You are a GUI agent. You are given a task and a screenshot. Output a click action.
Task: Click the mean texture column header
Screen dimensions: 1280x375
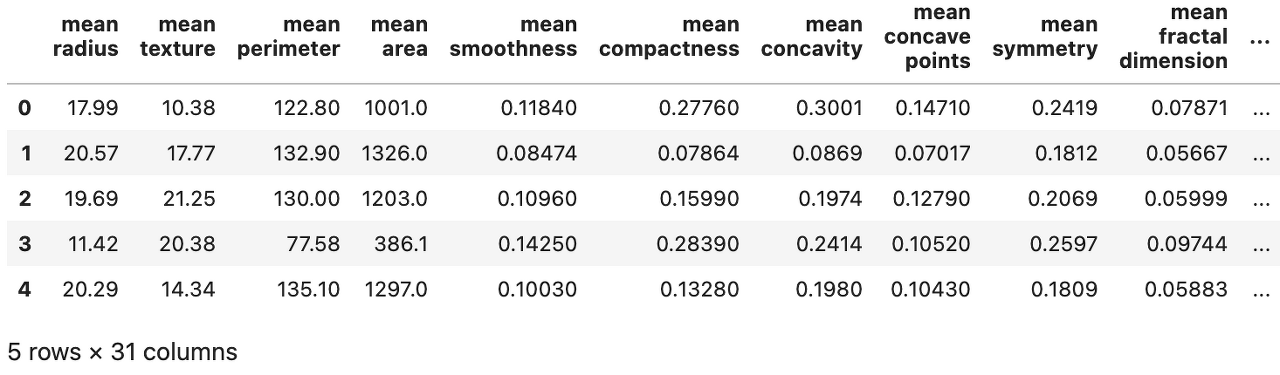(177, 36)
